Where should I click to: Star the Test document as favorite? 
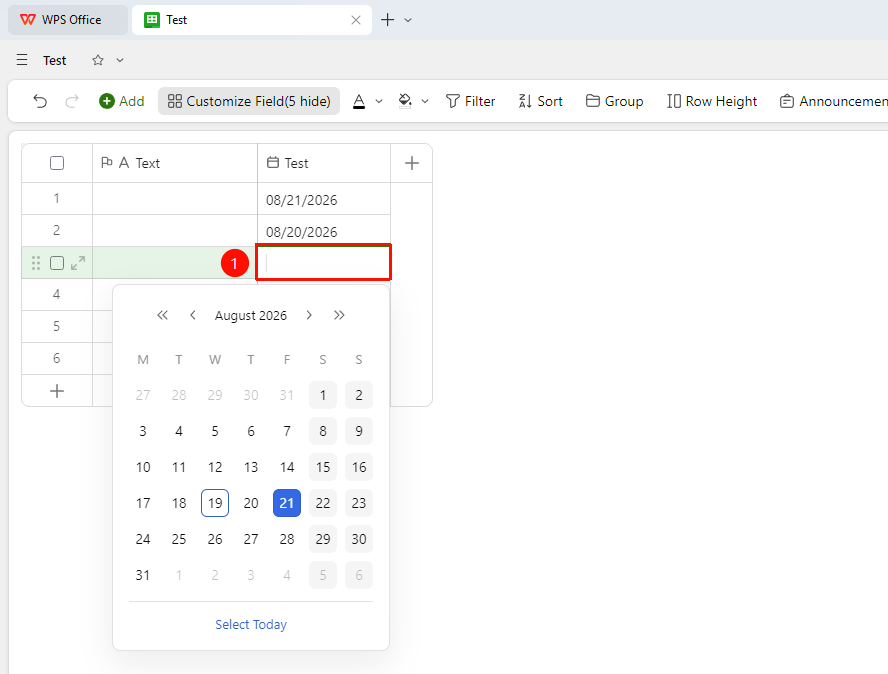(x=98, y=60)
